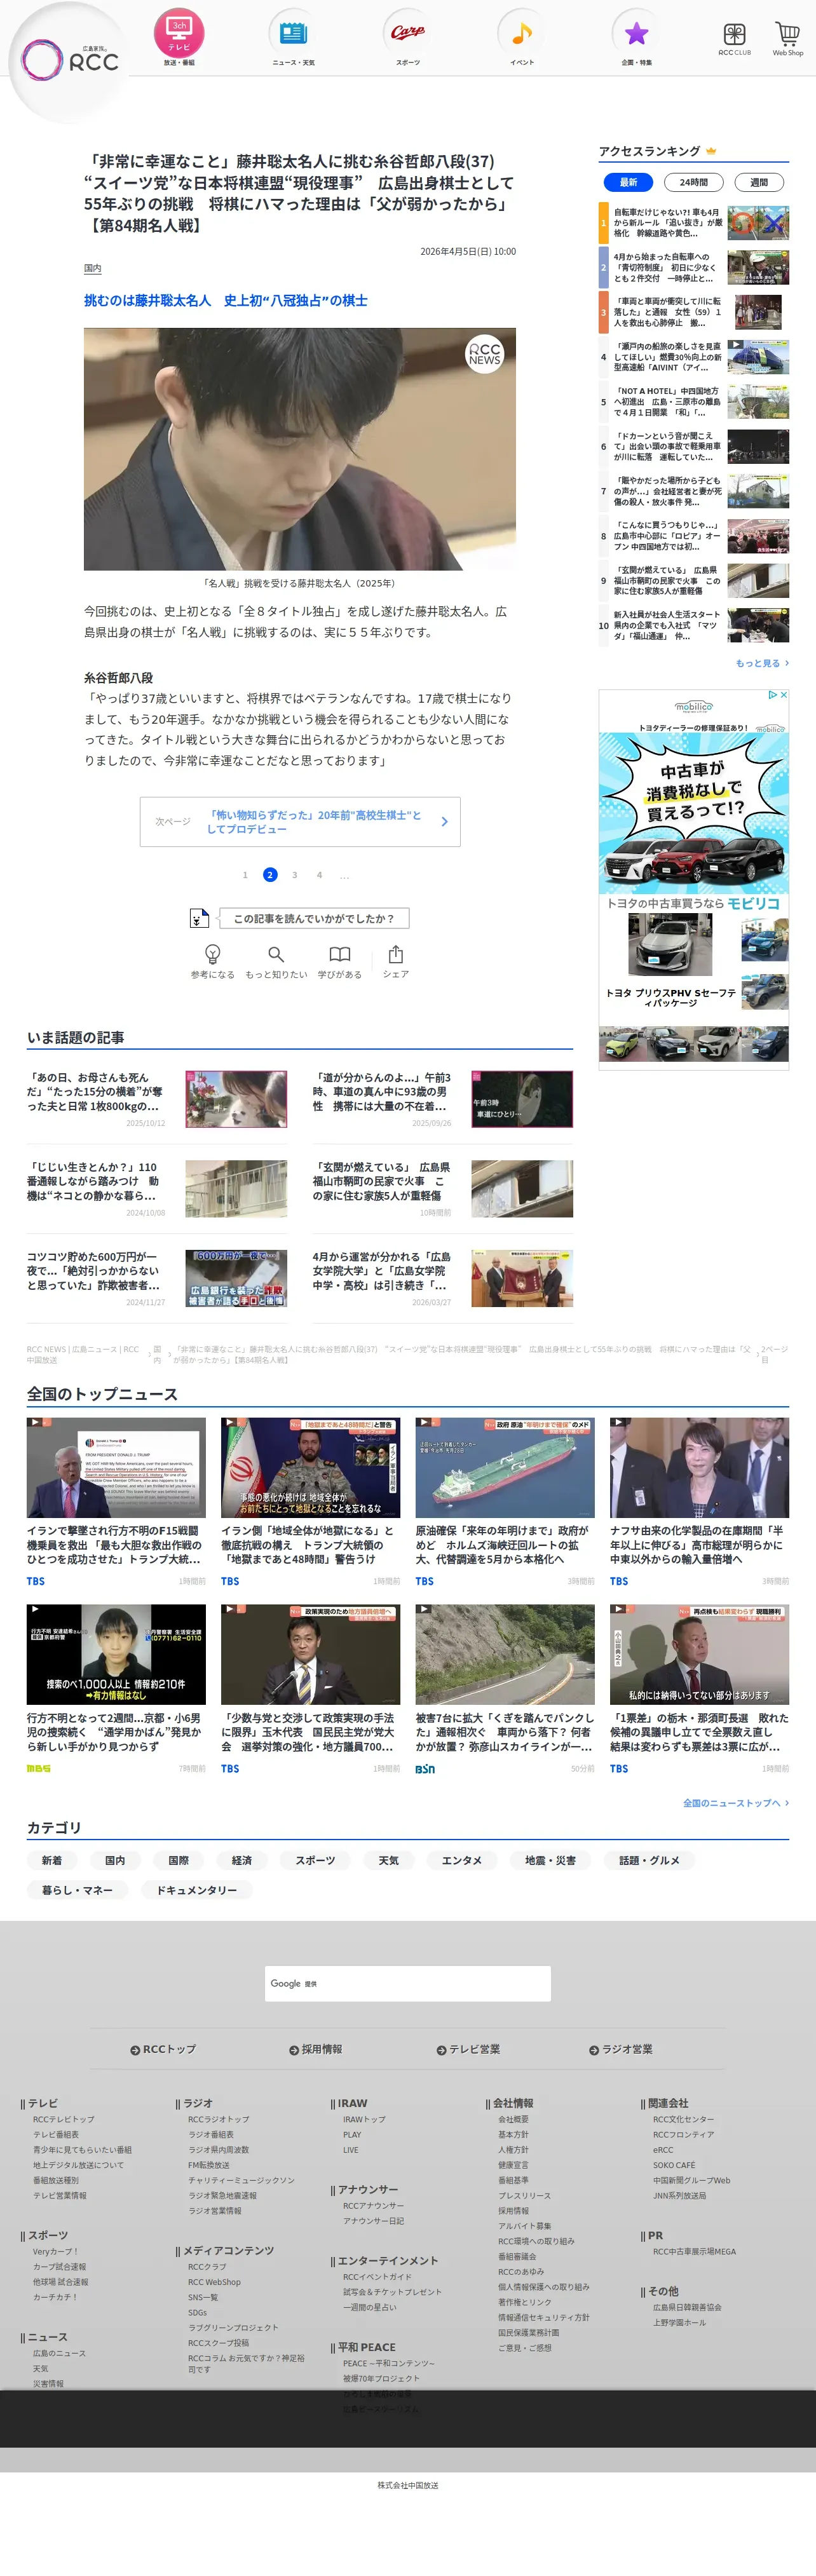Open the テレビ 放送・番組 icon
Image resolution: width=816 pixels, height=2576 pixels.
[179, 38]
